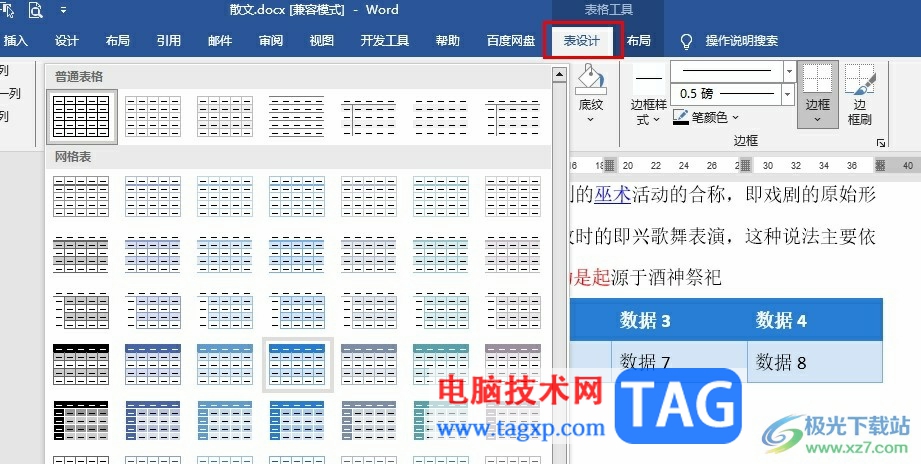The image size is (921, 464).
Task: Pick the gray-shaded grid style with unbordered first column
Action: coord(81,311)
